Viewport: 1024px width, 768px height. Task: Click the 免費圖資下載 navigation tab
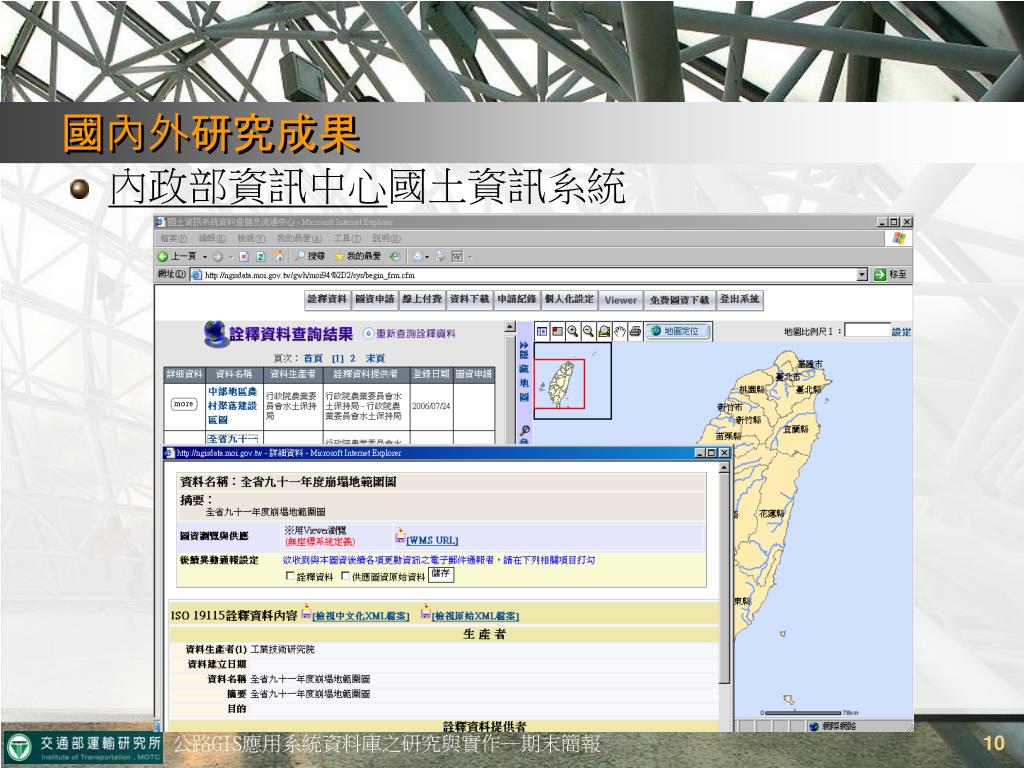click(x=680, y=300)
